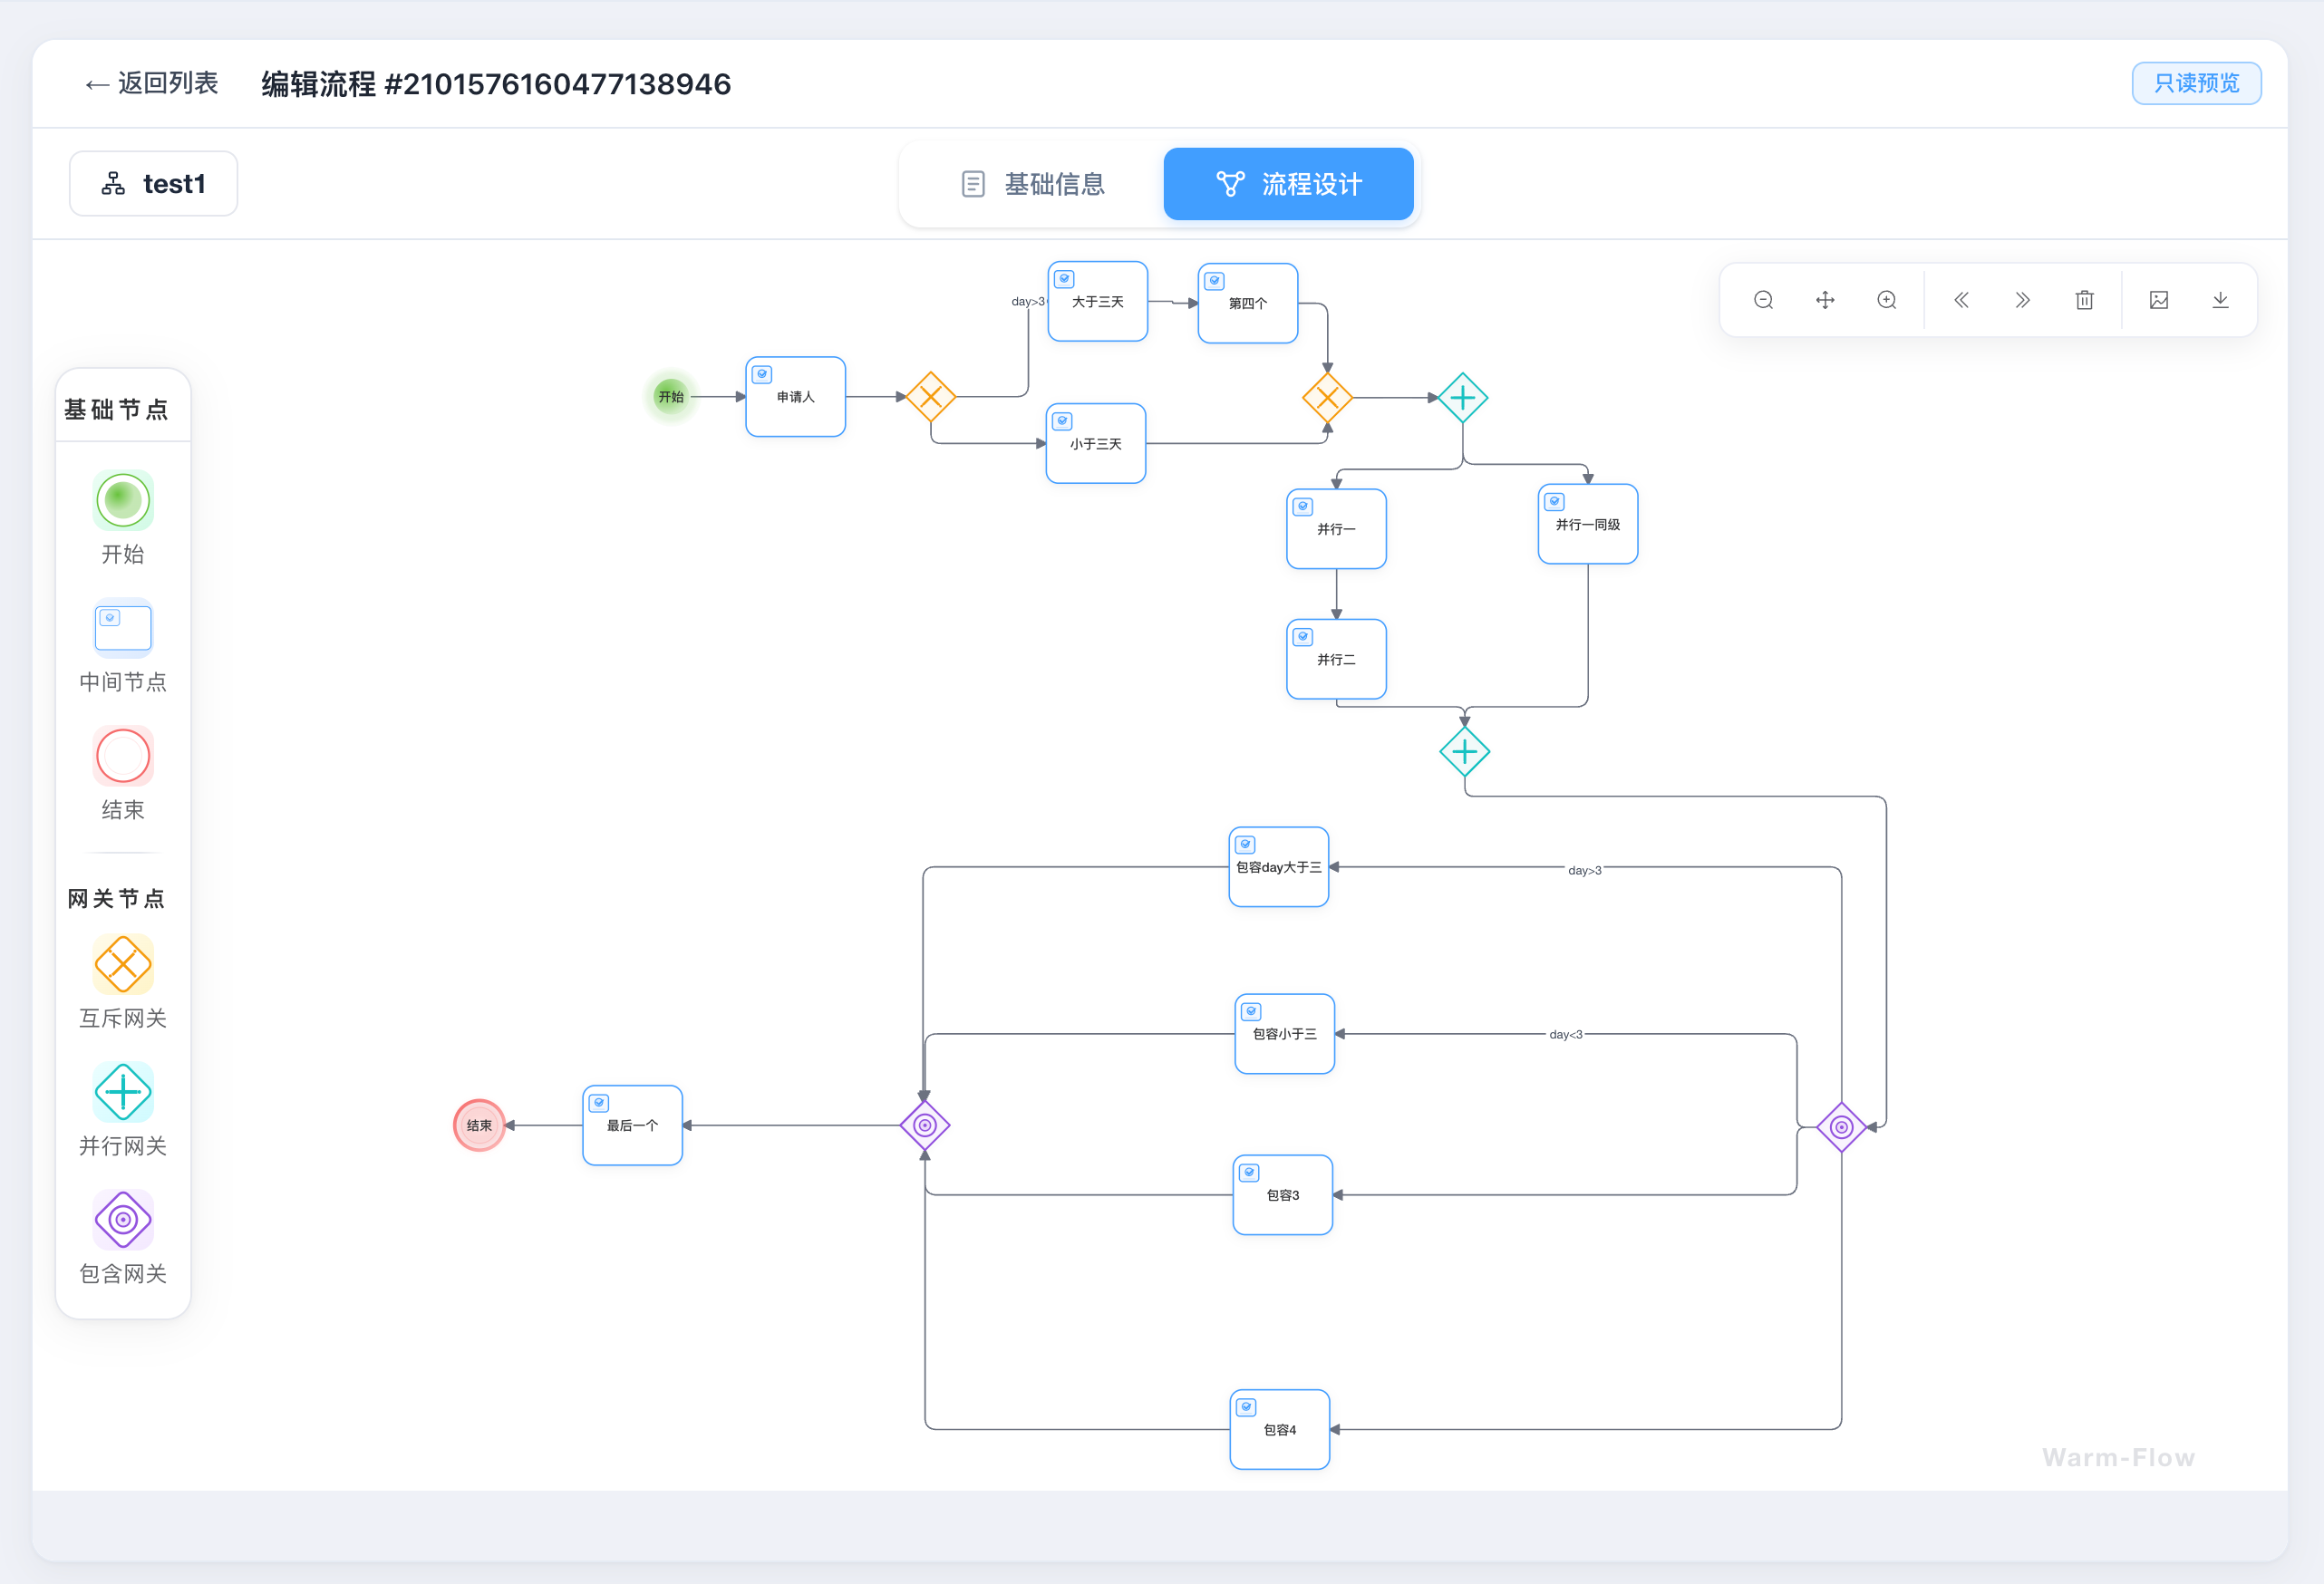The height and width of the screenshot is (1584, 2324).
Task: Select the 小于三天 node
Action: click(x=1096, y=444)
